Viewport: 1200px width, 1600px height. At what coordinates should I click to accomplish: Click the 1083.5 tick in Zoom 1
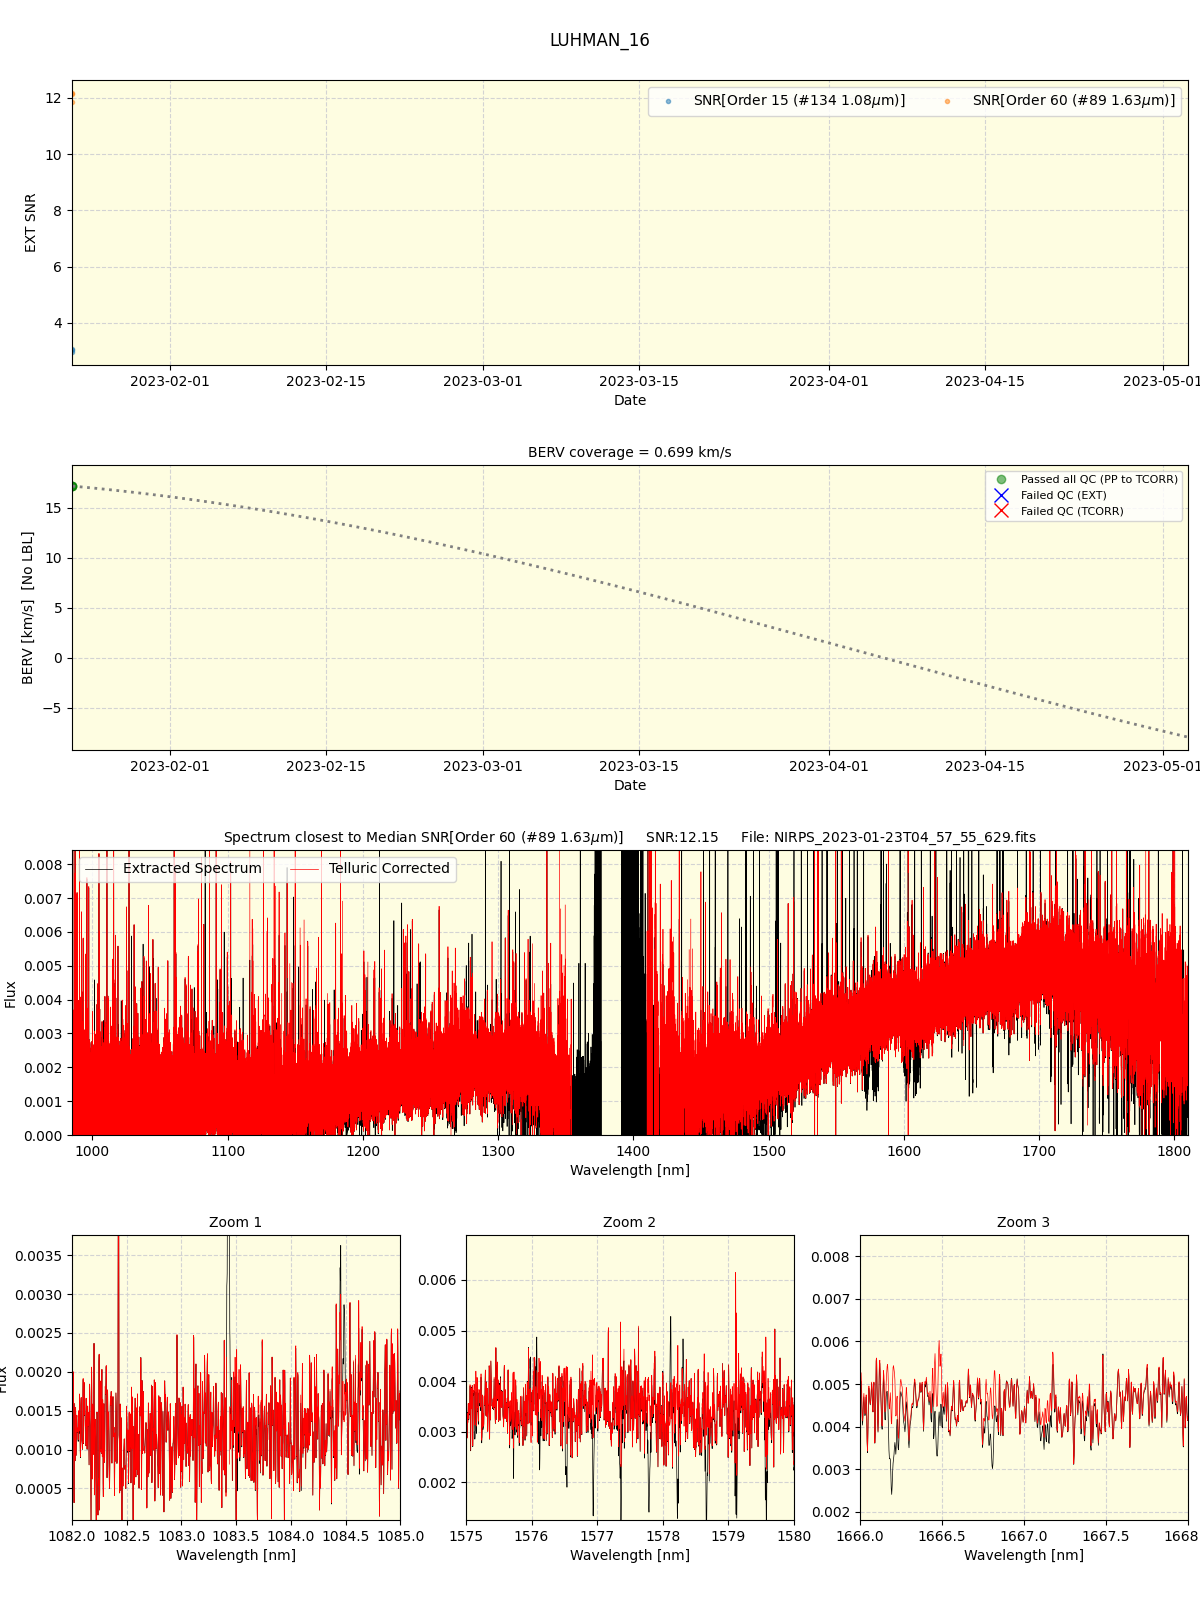[x=236, y=1536]
